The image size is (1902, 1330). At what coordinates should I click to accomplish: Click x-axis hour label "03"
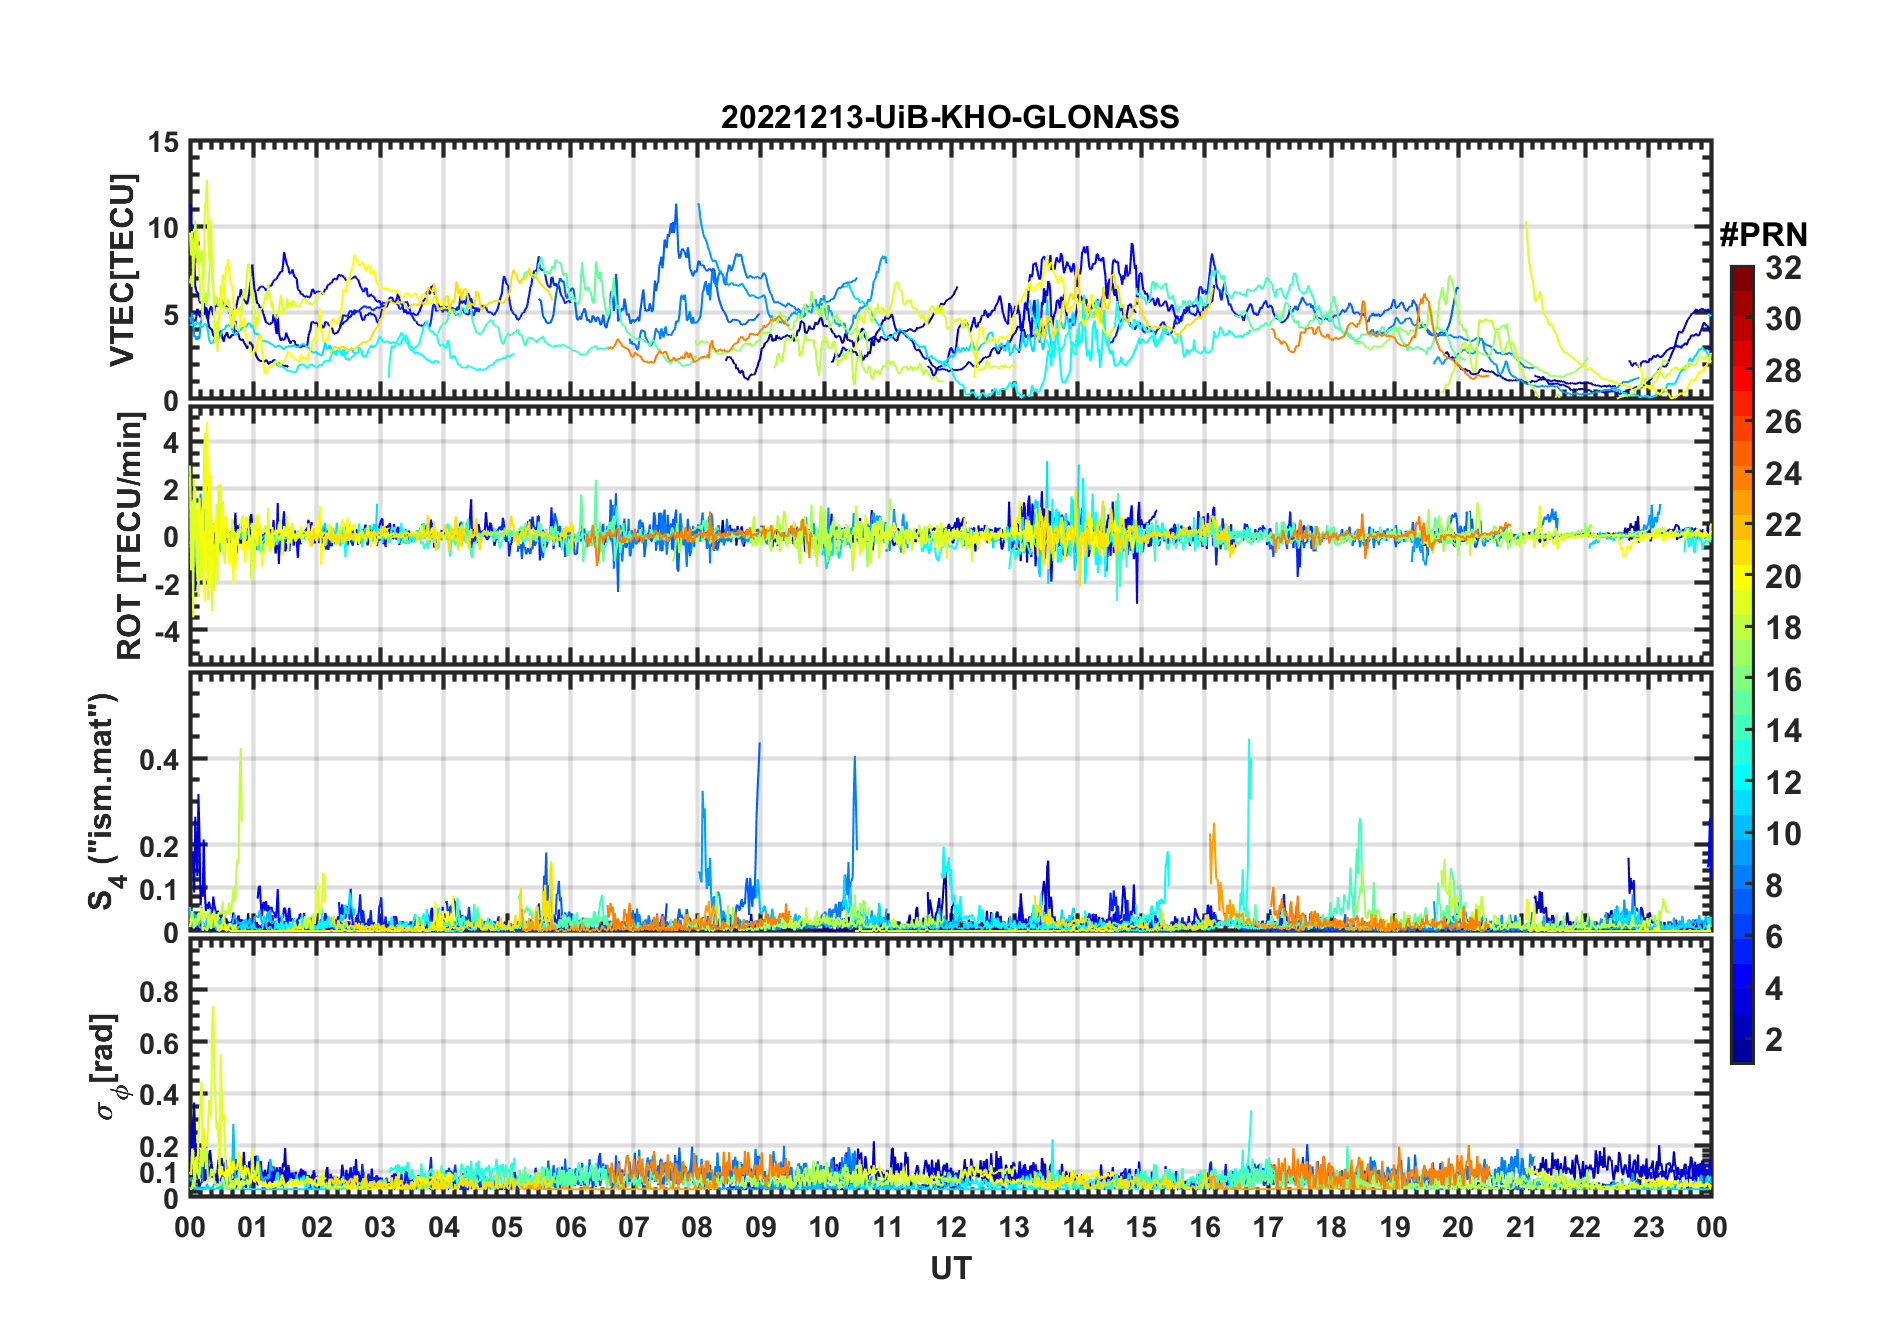[x=380, y=1227]
